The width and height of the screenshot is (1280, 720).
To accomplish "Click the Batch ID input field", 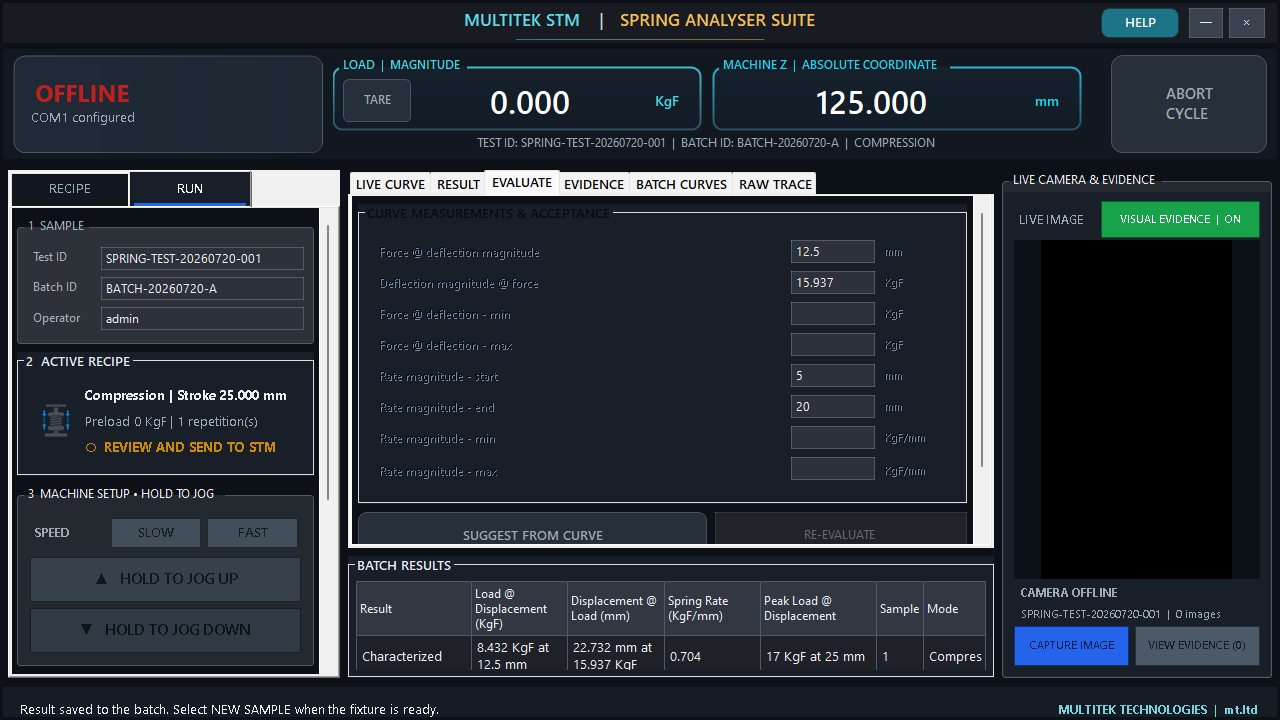I will pos(202,289).
